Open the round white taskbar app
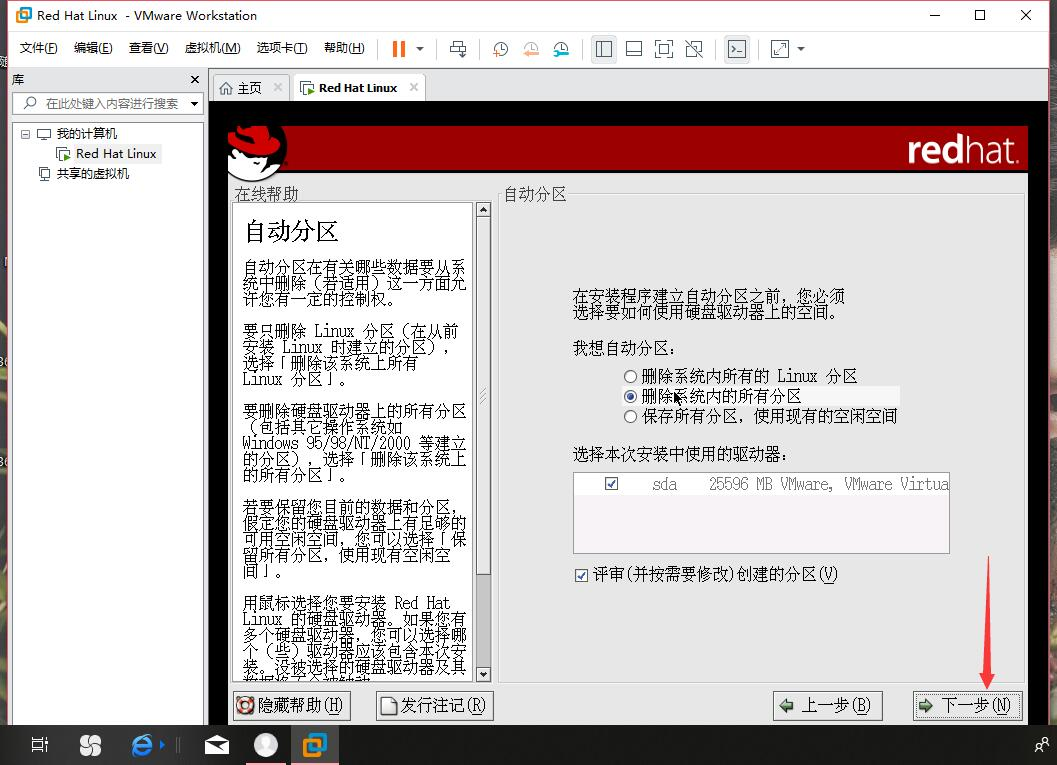Screen dimensions: 1057x765 266,745
